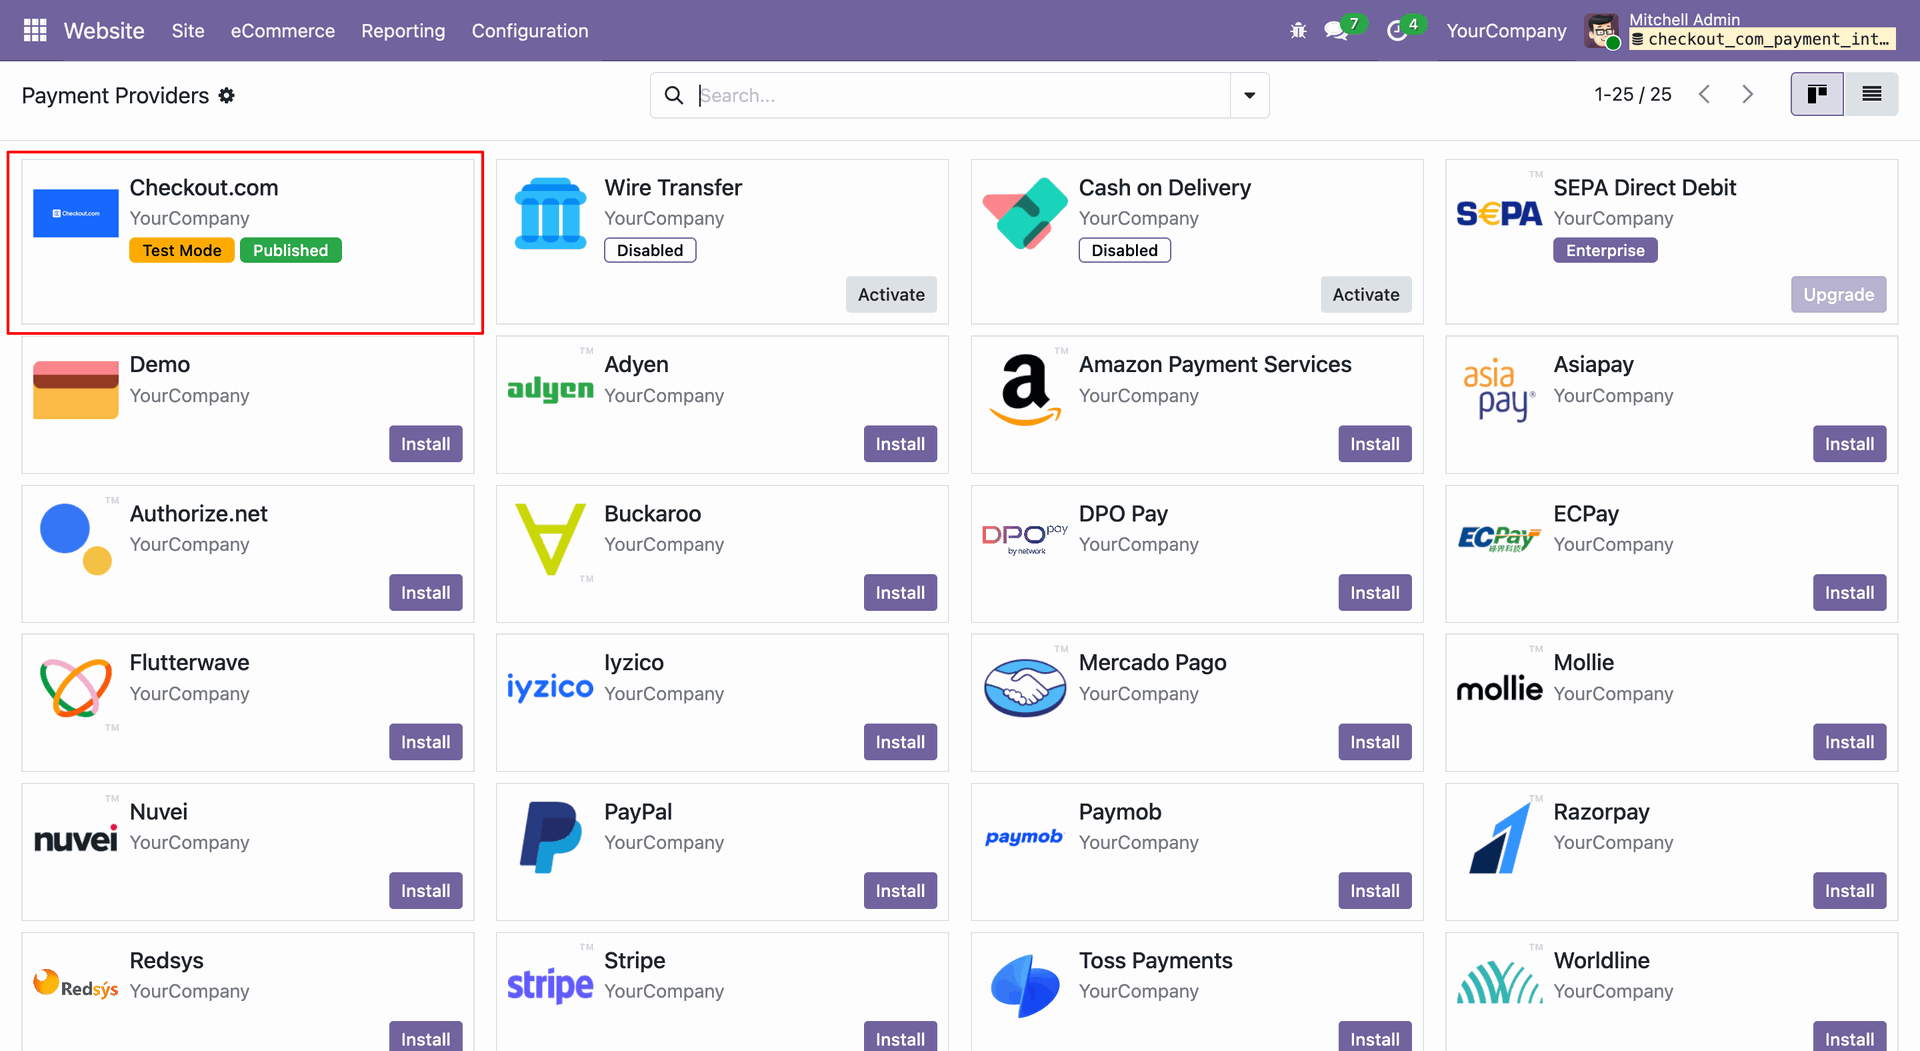Activate the Wire Transfer provider
The height and width of the screenshot is (1051, 1920).
(x=891, y=294)
